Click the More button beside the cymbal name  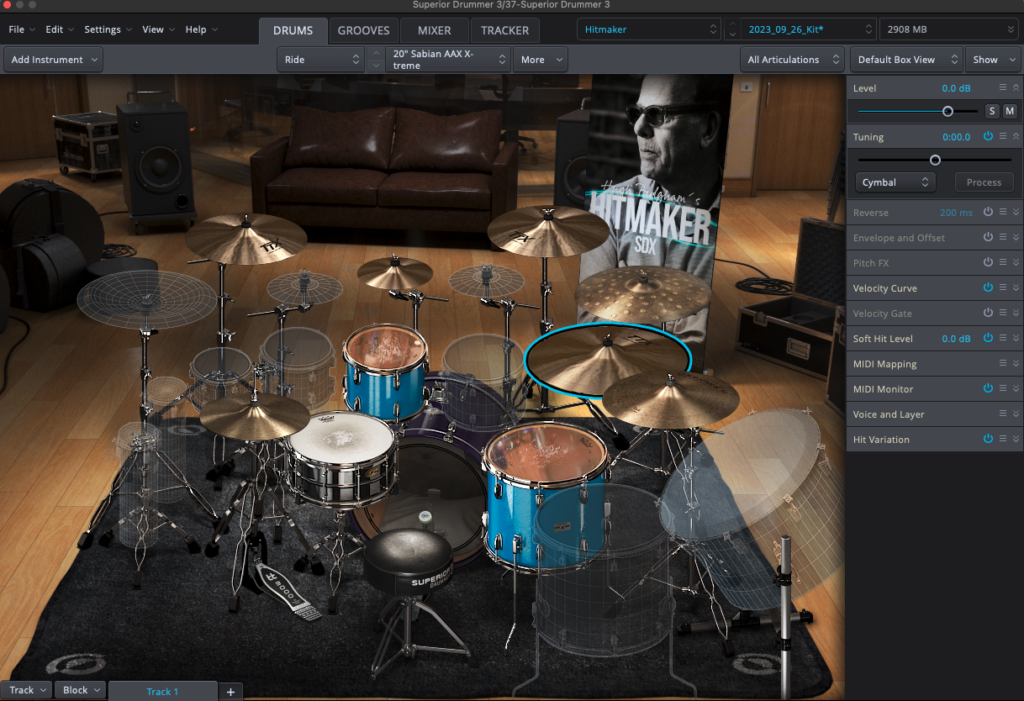(x=540, y=60)
